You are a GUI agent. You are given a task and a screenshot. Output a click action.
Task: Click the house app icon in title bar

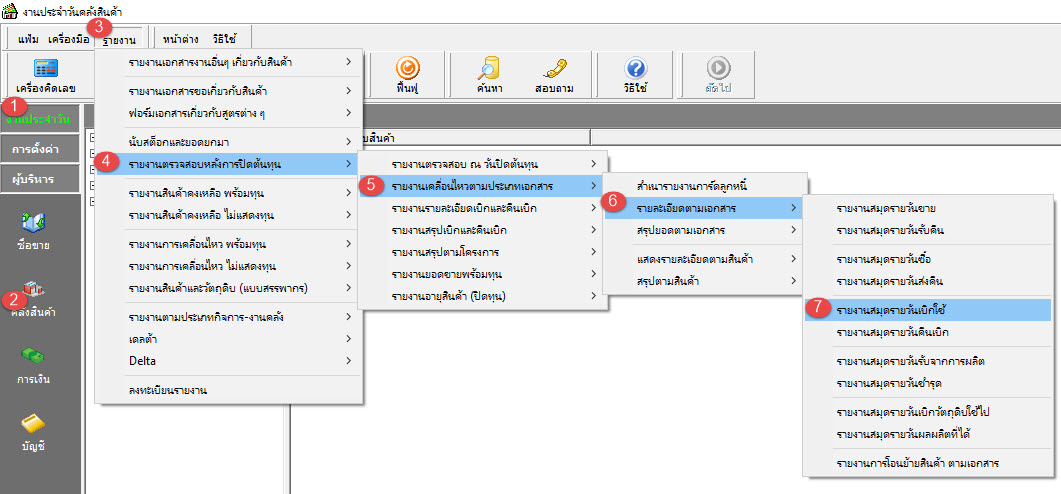[x=10, y=12]
